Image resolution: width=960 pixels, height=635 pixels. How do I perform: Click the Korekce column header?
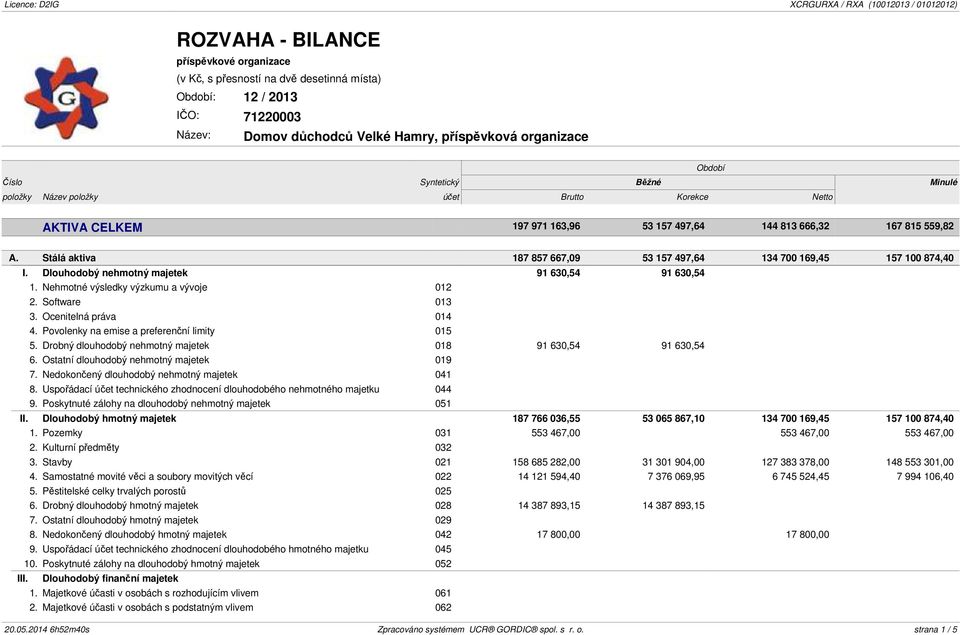point(692,197)
